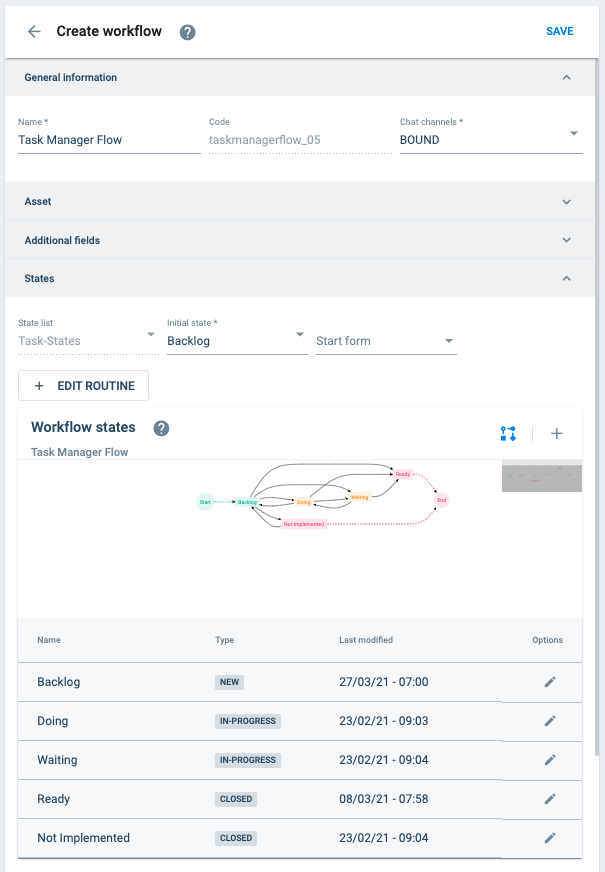Open help icon beside Create workflow title

click(187, 32)
